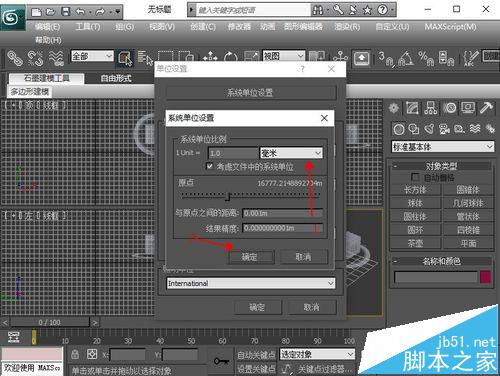Open quick access toolbar customize dropdown arrow
Screen dimensions: 500x376
point(118,12)
